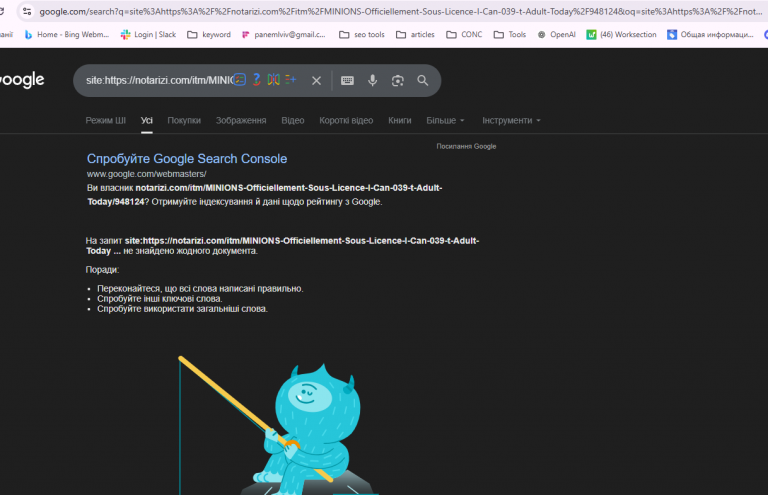Expand the Більше dropdown

(x=445, y=120)
